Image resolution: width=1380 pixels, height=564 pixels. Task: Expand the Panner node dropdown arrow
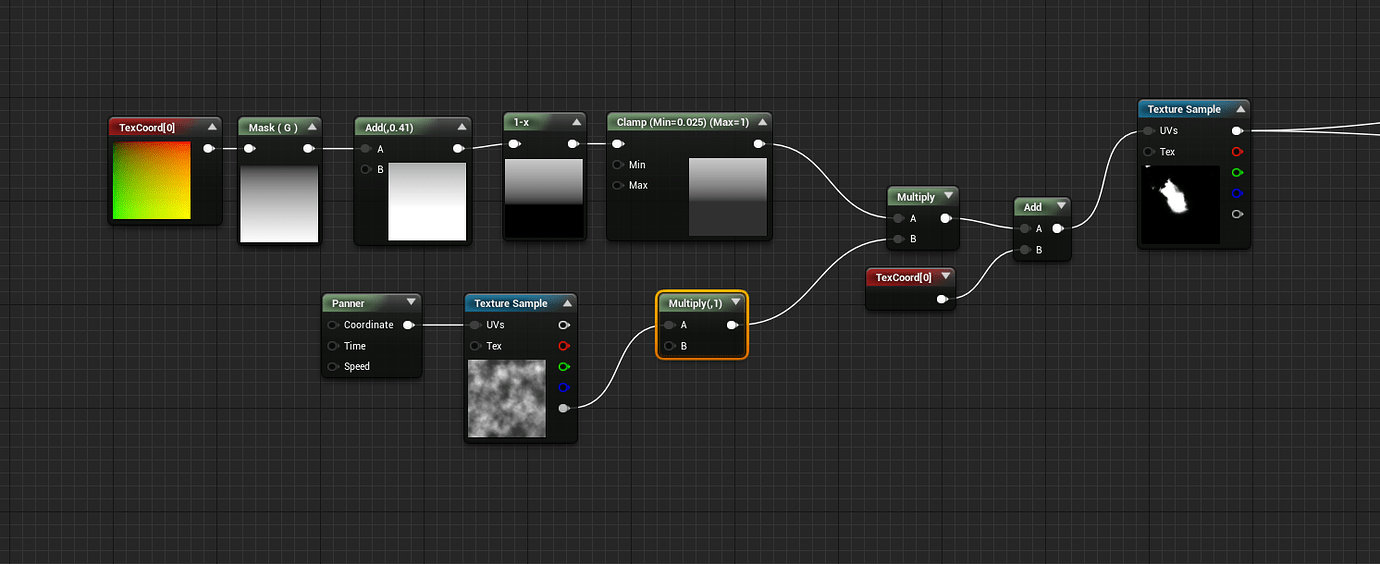[411, 303]
